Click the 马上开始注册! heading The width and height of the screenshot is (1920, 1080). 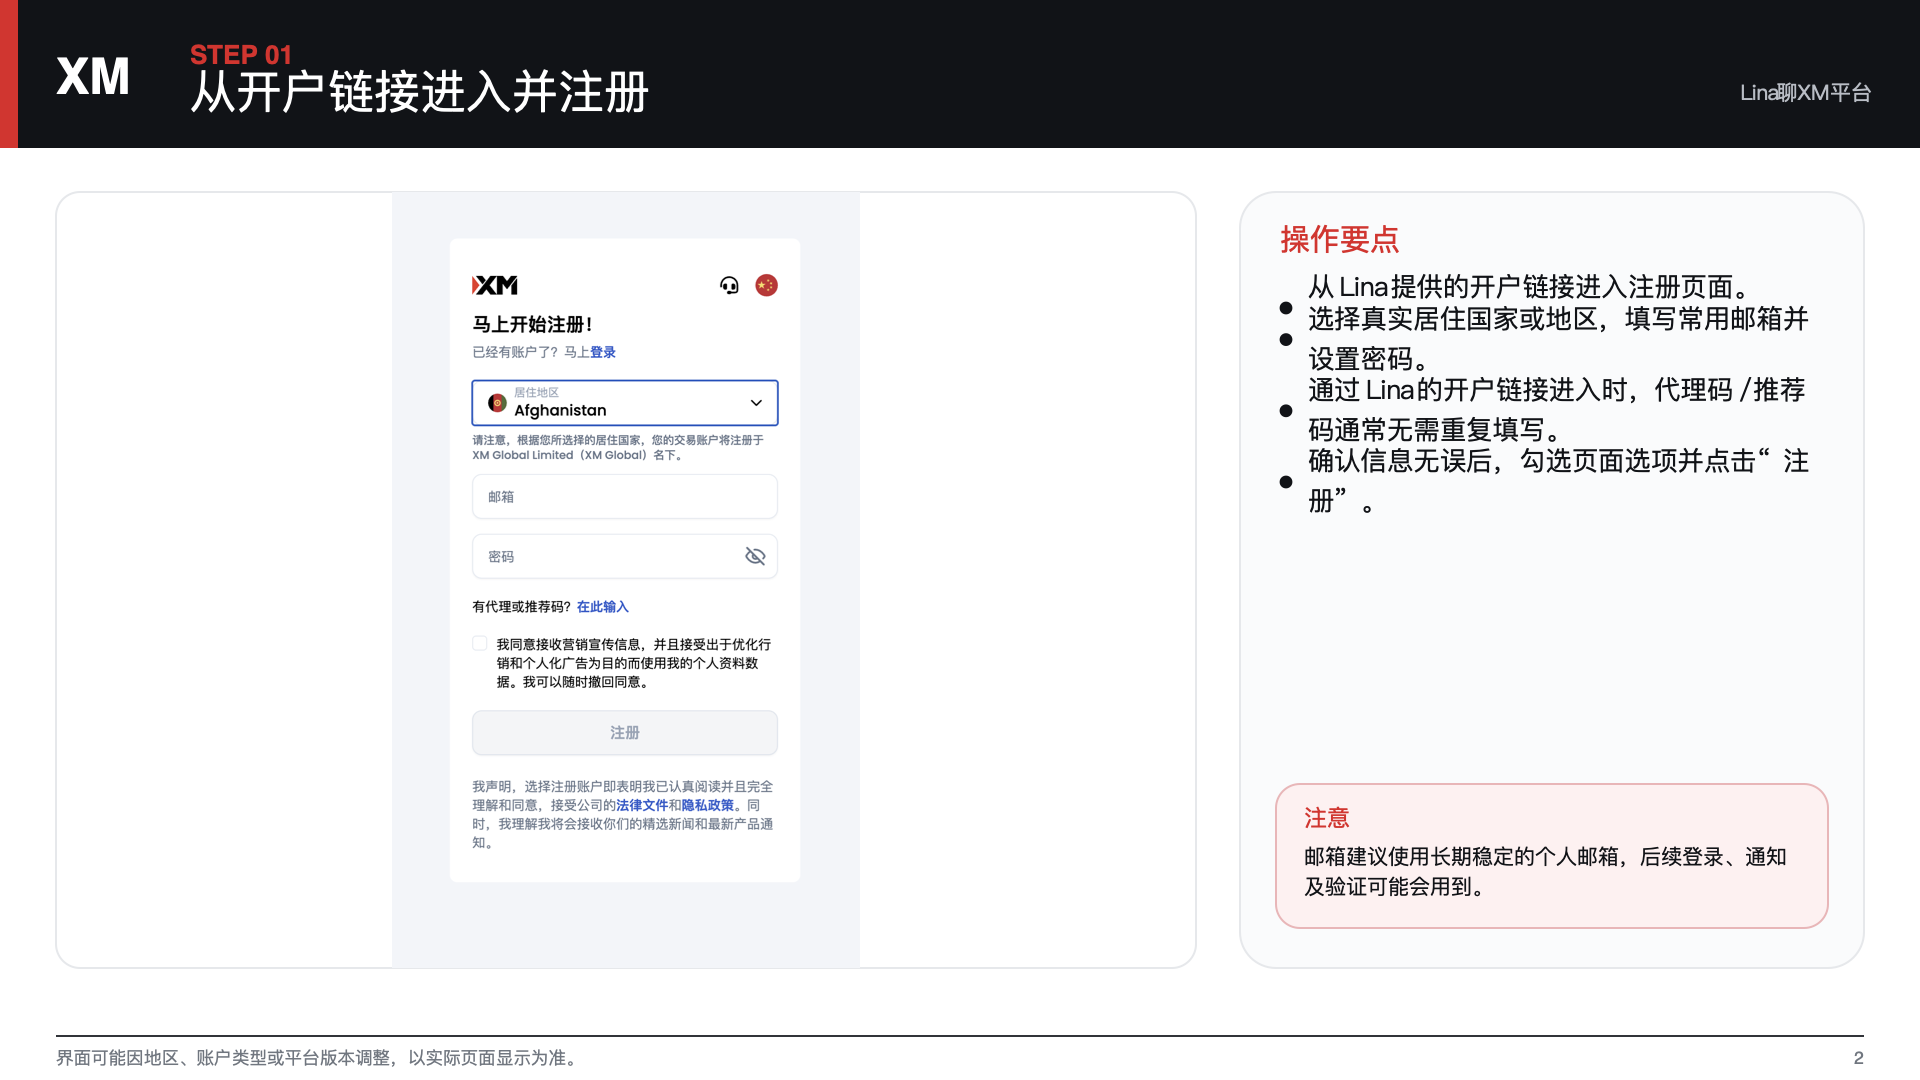[x=532, y=325]
